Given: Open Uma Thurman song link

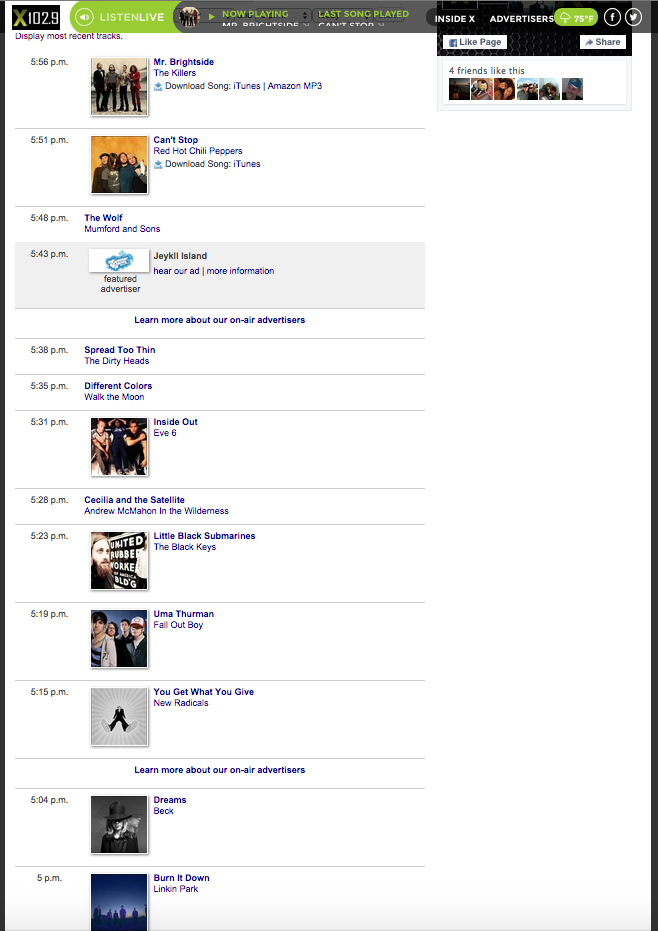Looking at the screenshot, I should (x=184, y=614).
